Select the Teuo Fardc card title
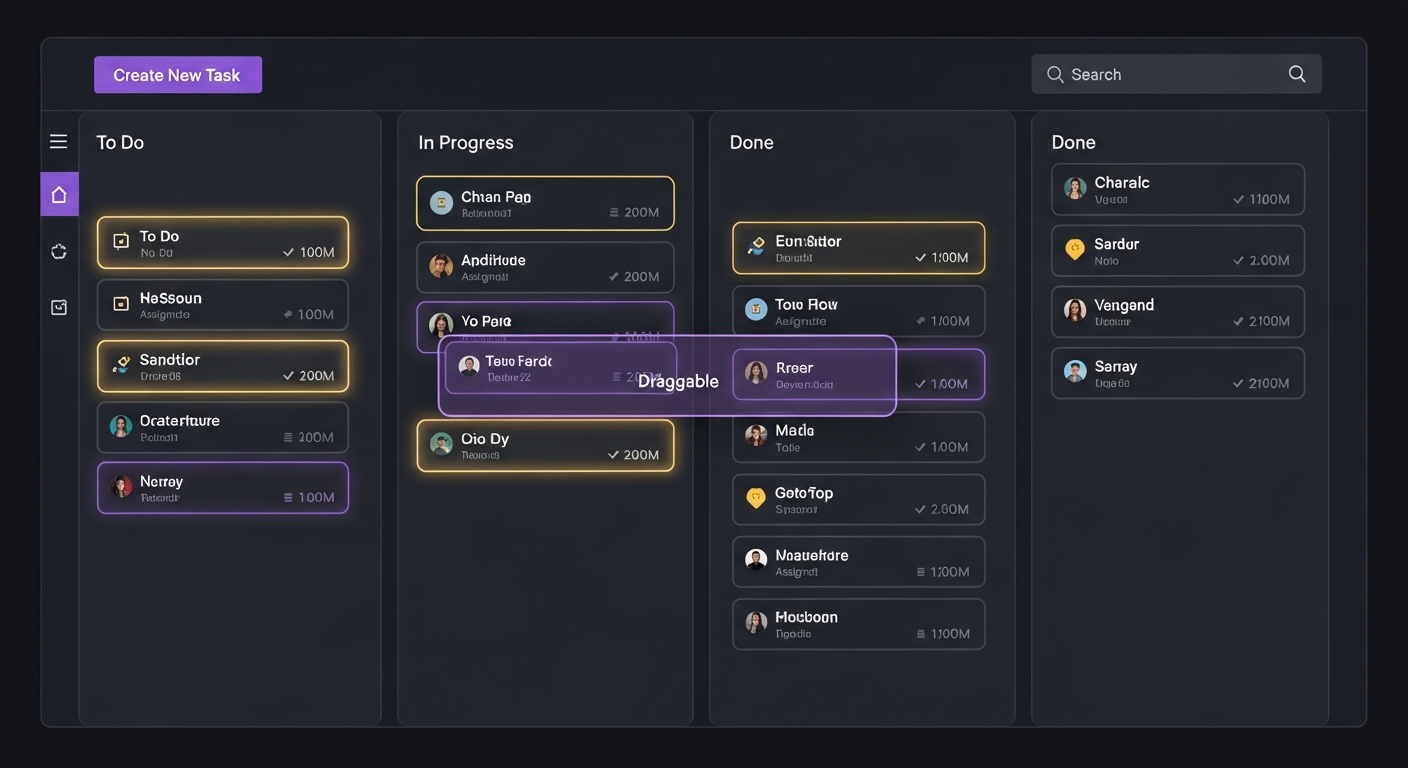The image size is (1408, 768). pos(518,361)
